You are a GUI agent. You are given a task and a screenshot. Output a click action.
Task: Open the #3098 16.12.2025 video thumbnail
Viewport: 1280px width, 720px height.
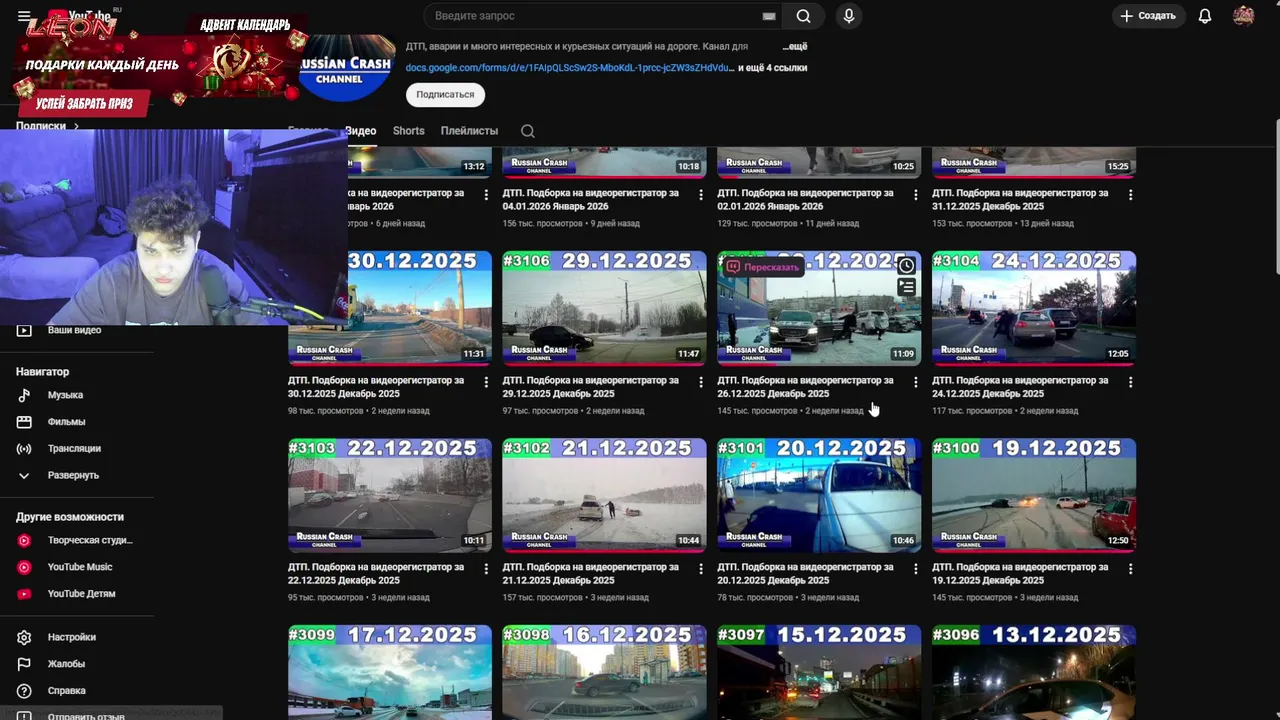pyautogui.click(x=604, y=672)
